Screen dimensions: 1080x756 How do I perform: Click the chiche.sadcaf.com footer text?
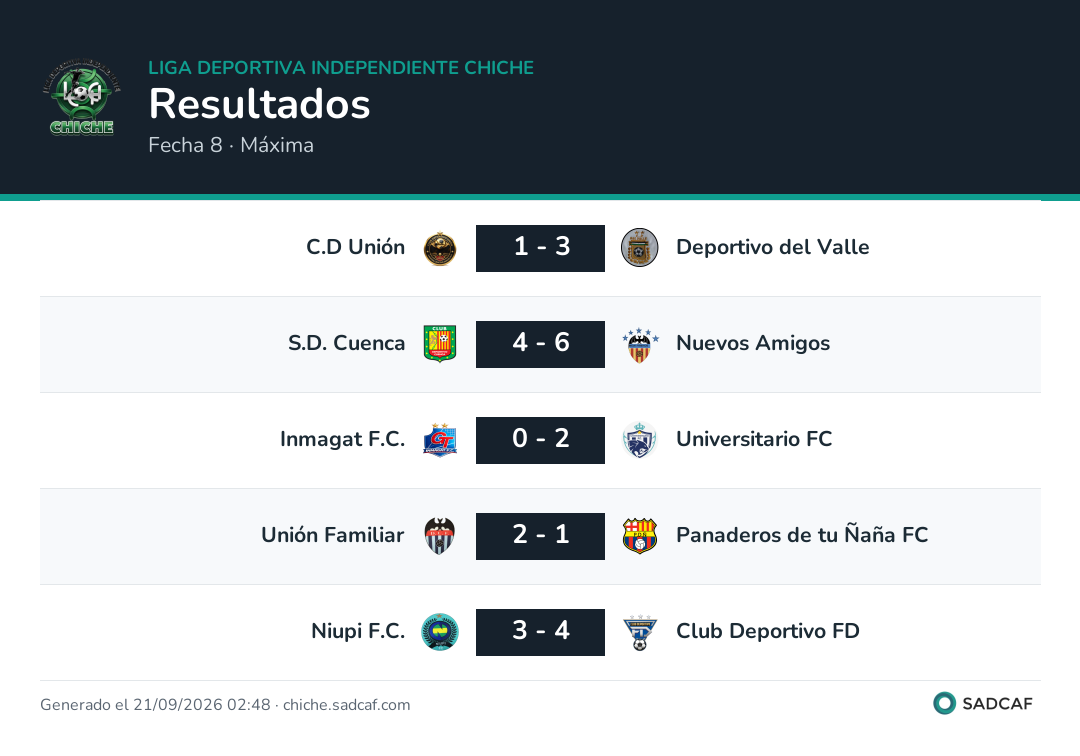(346, 704)
